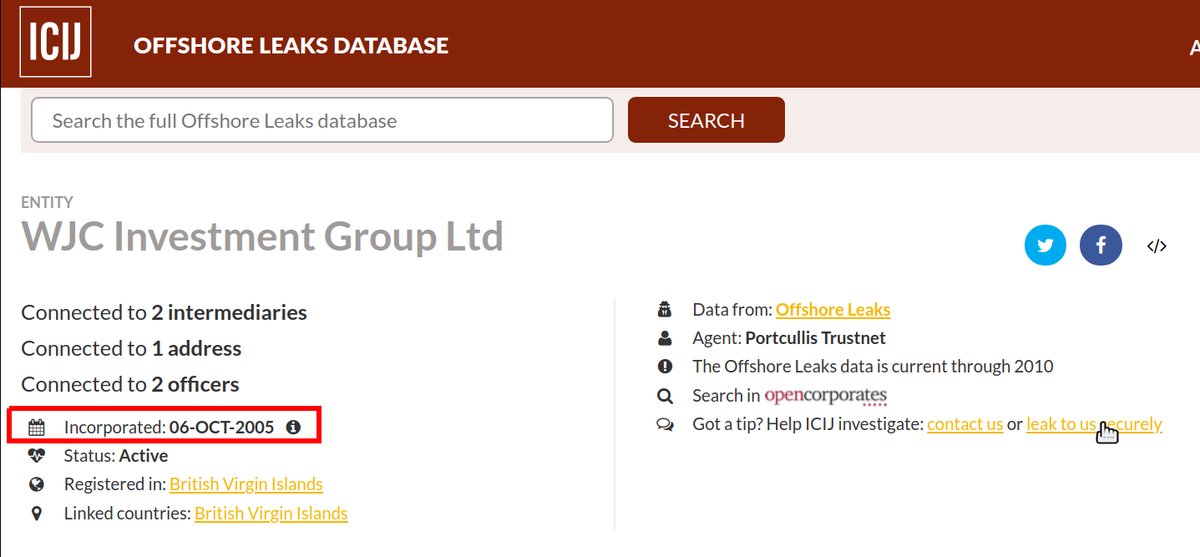Open British Virgin Islands under Registered in
The height and width of the screenshot is (557, 1200).
(246, 485)
